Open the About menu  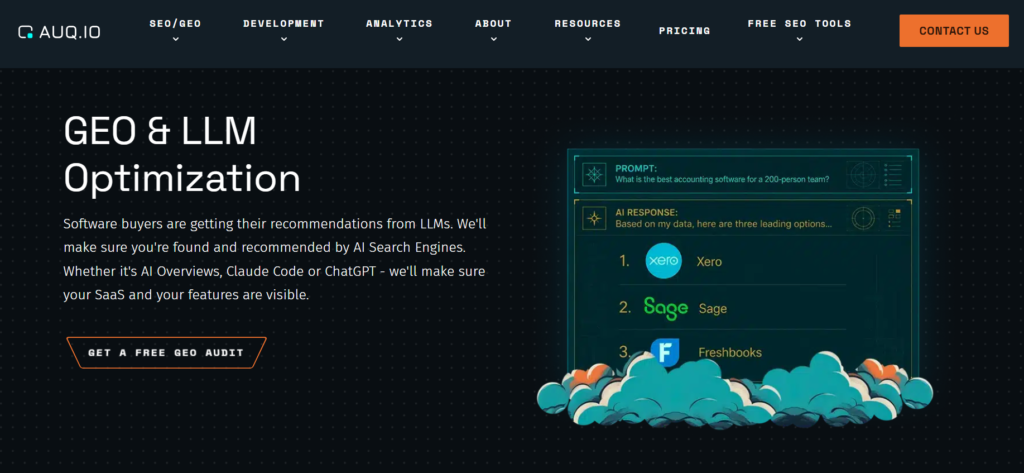493,24
